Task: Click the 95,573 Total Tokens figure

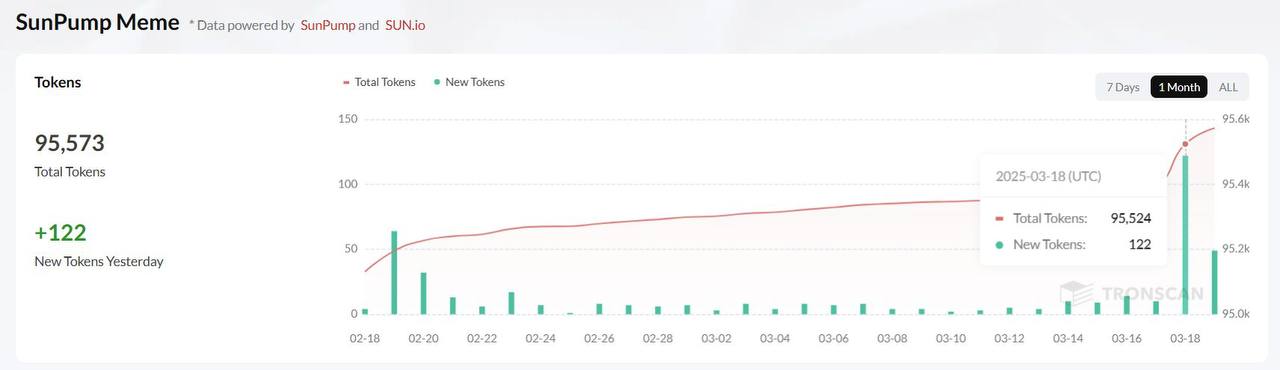Action: point(70,143)
